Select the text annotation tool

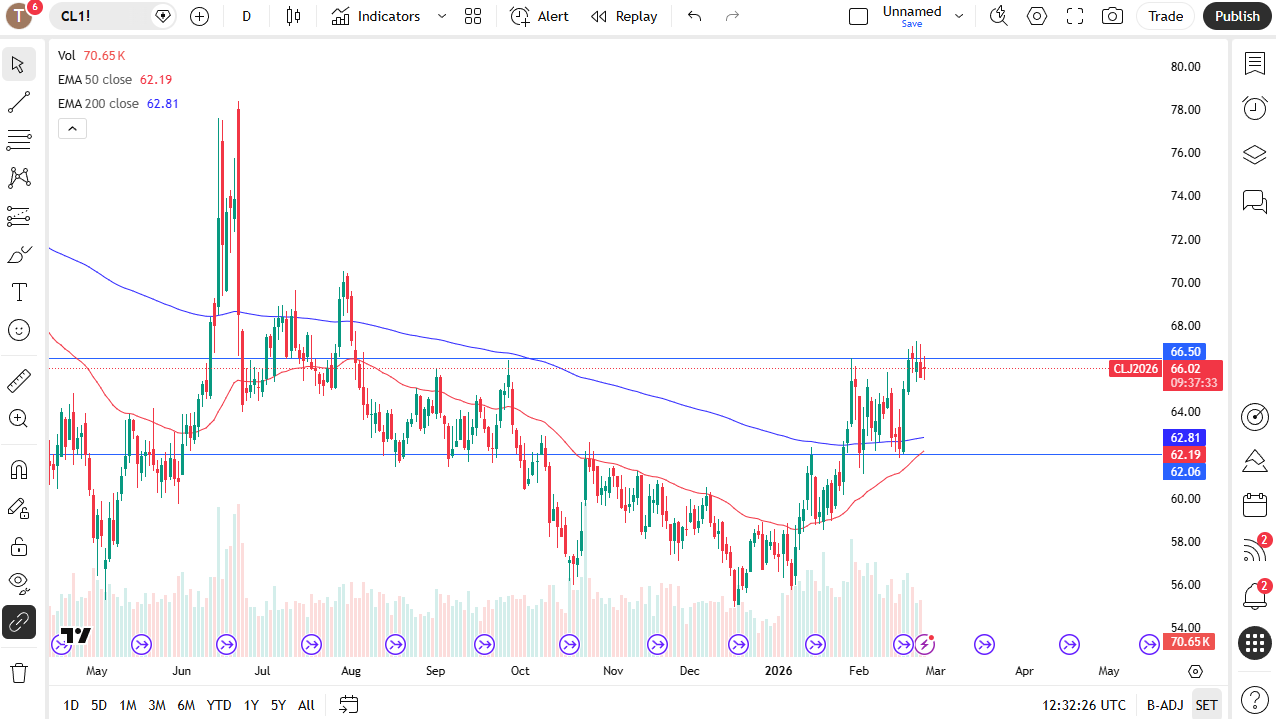click(x=18, y=292)
